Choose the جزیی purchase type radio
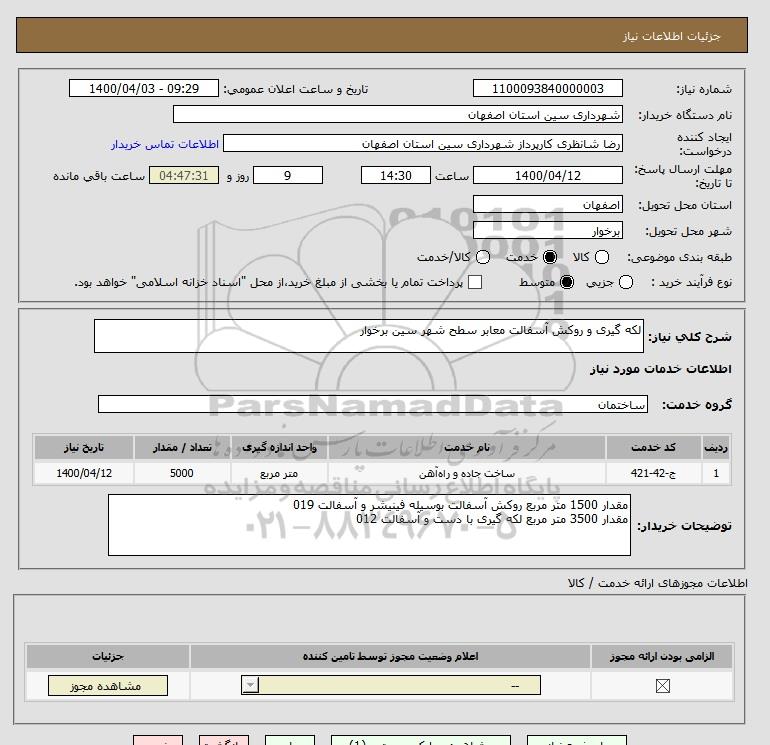Image resolution: width=770 pixels, height=745 pixels. 626,282
